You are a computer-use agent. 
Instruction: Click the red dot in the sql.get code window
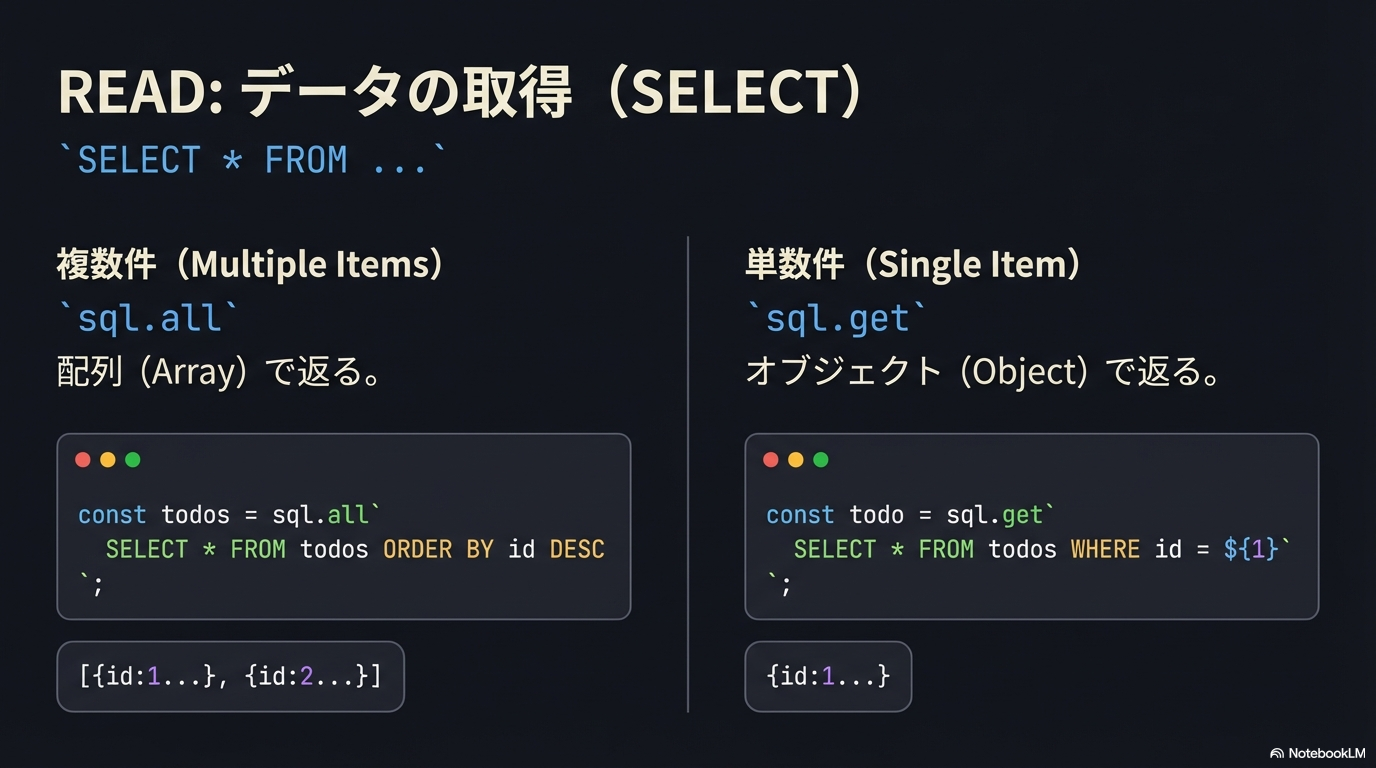[x=771, y=460]
